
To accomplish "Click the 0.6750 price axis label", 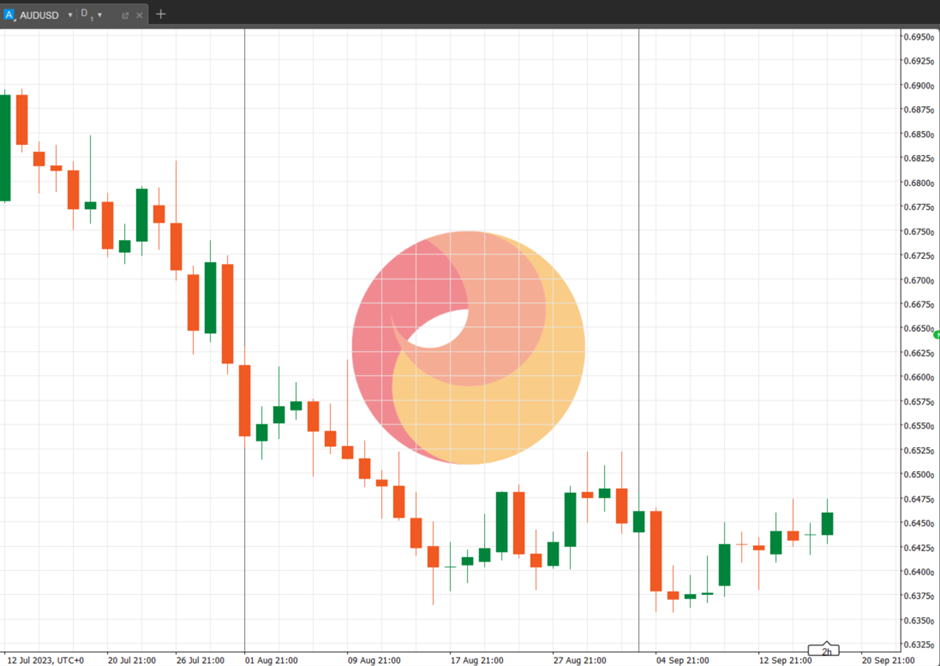I will point(919,231).
